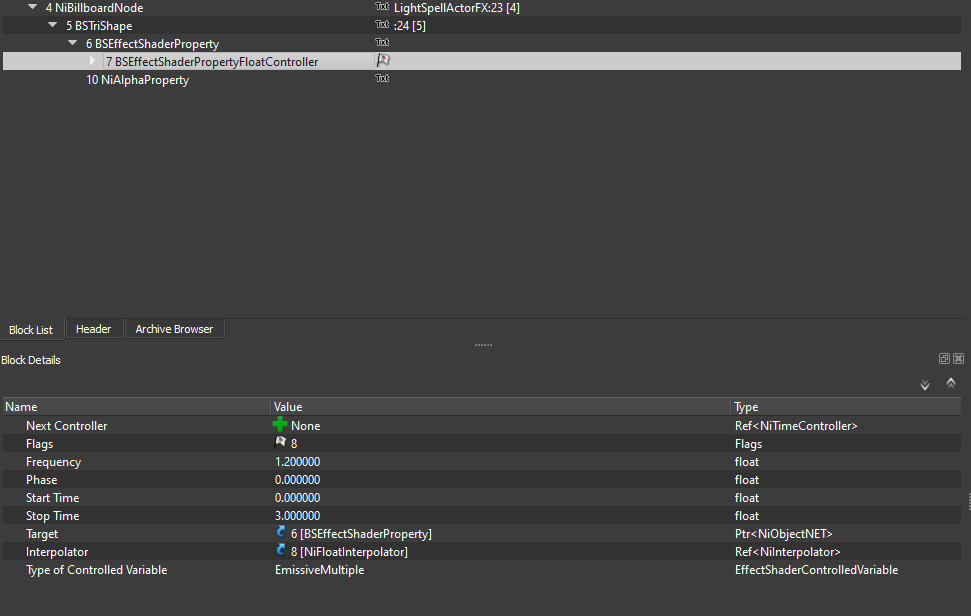This screenshot has height=616, width=971.
Task: Click the Ref<NiTimeController> type cell
Action: click(x=796, y=426)
